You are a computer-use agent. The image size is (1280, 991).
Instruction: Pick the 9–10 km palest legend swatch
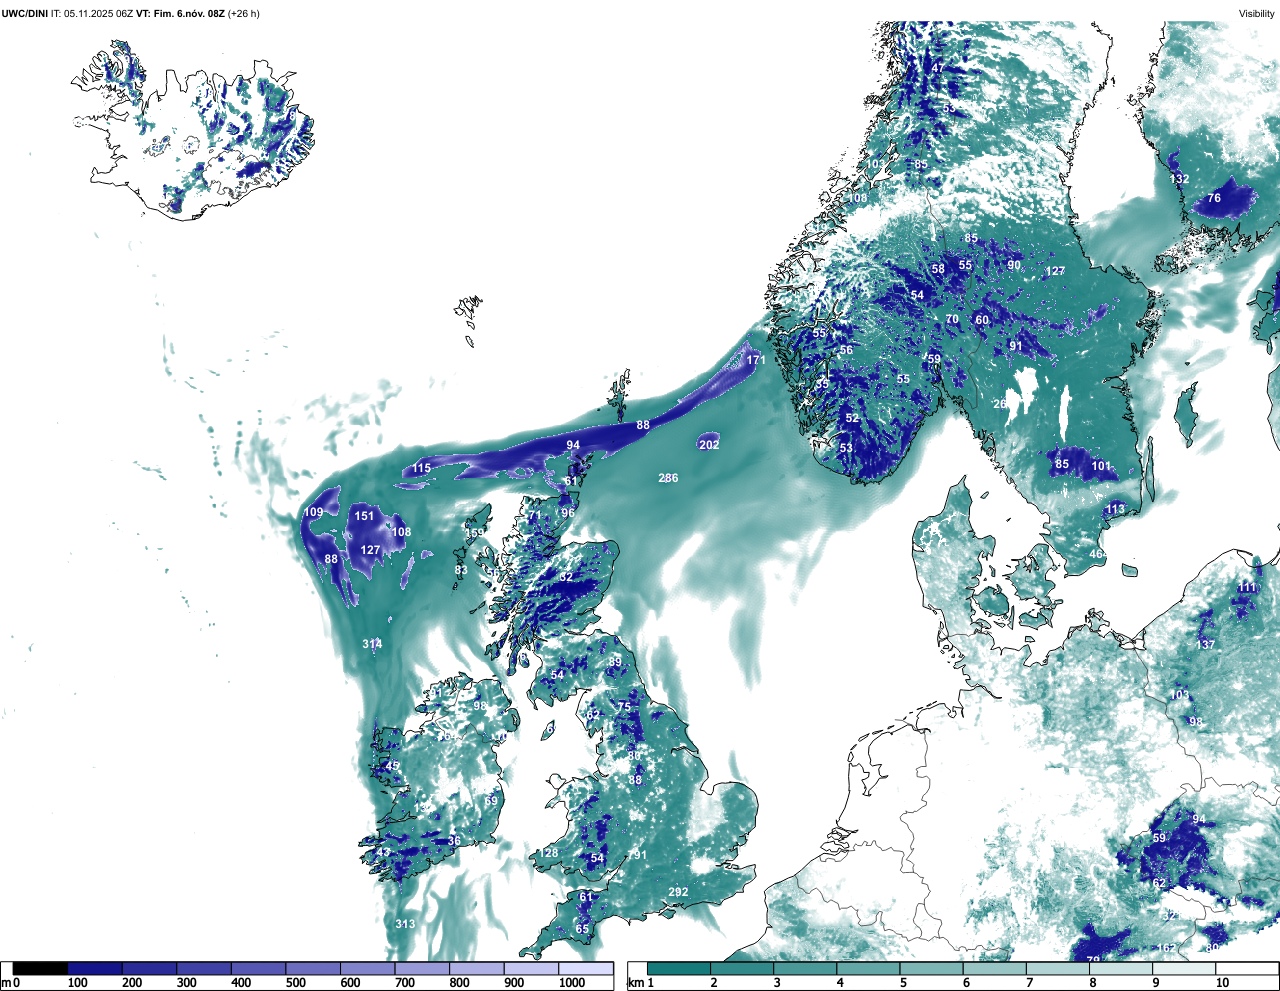coord(1185,969)
